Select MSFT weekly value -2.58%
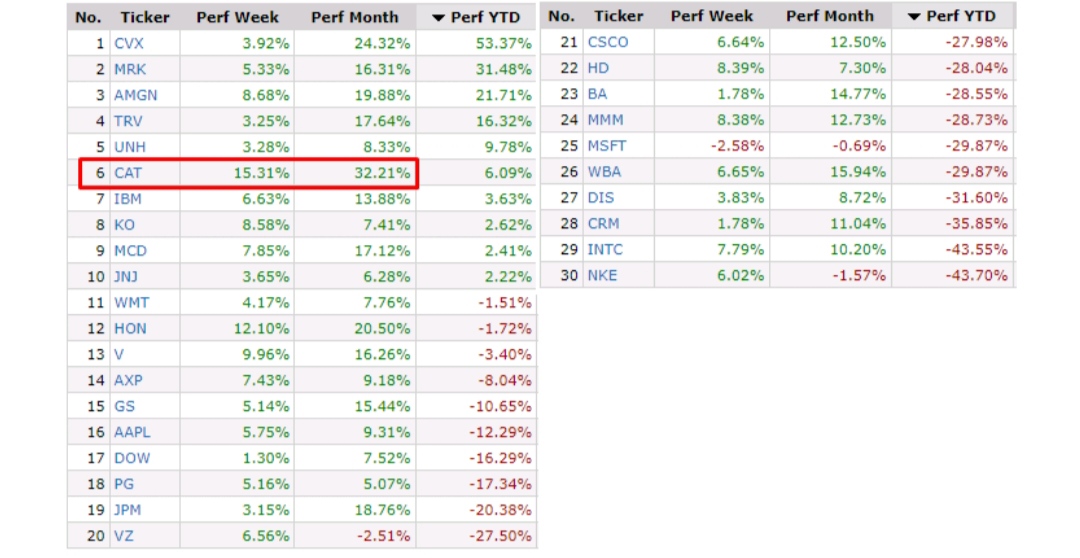Viewport: 1080px width, 558px height. click(x=737, y=146)
